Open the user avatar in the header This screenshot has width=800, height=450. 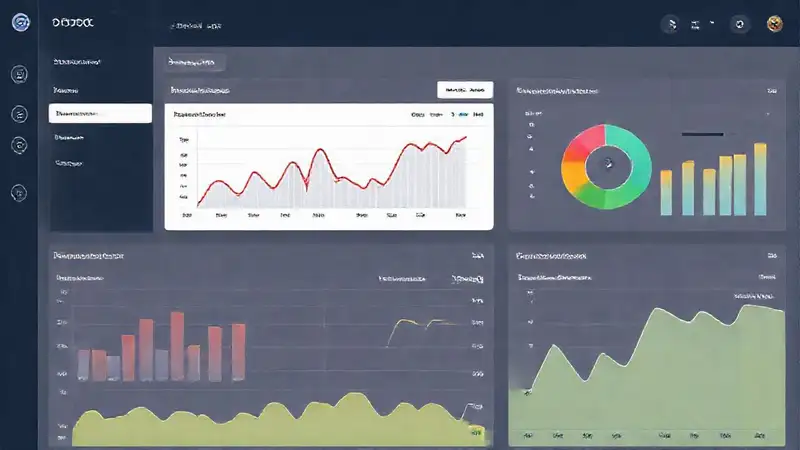tap(774, 23)
